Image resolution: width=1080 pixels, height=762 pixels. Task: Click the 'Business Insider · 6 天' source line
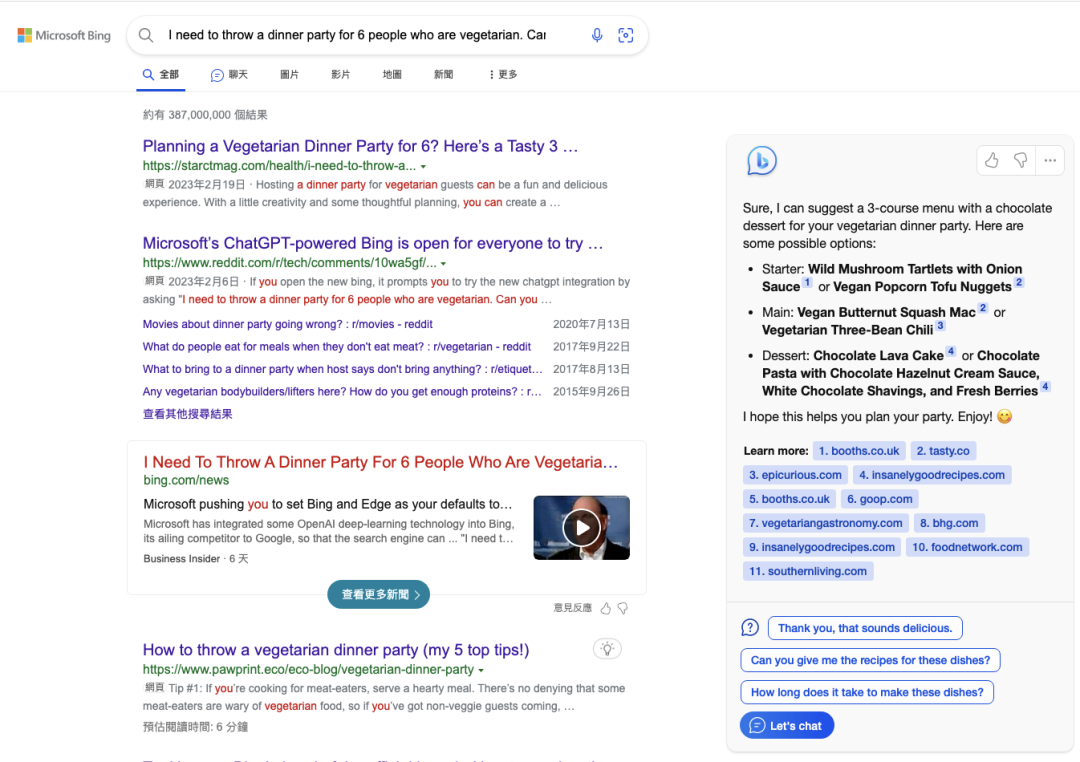tap(196, 559)
